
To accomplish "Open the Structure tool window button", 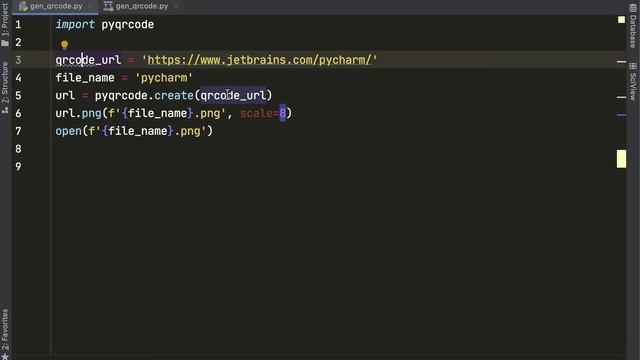I will coord(5,87).
